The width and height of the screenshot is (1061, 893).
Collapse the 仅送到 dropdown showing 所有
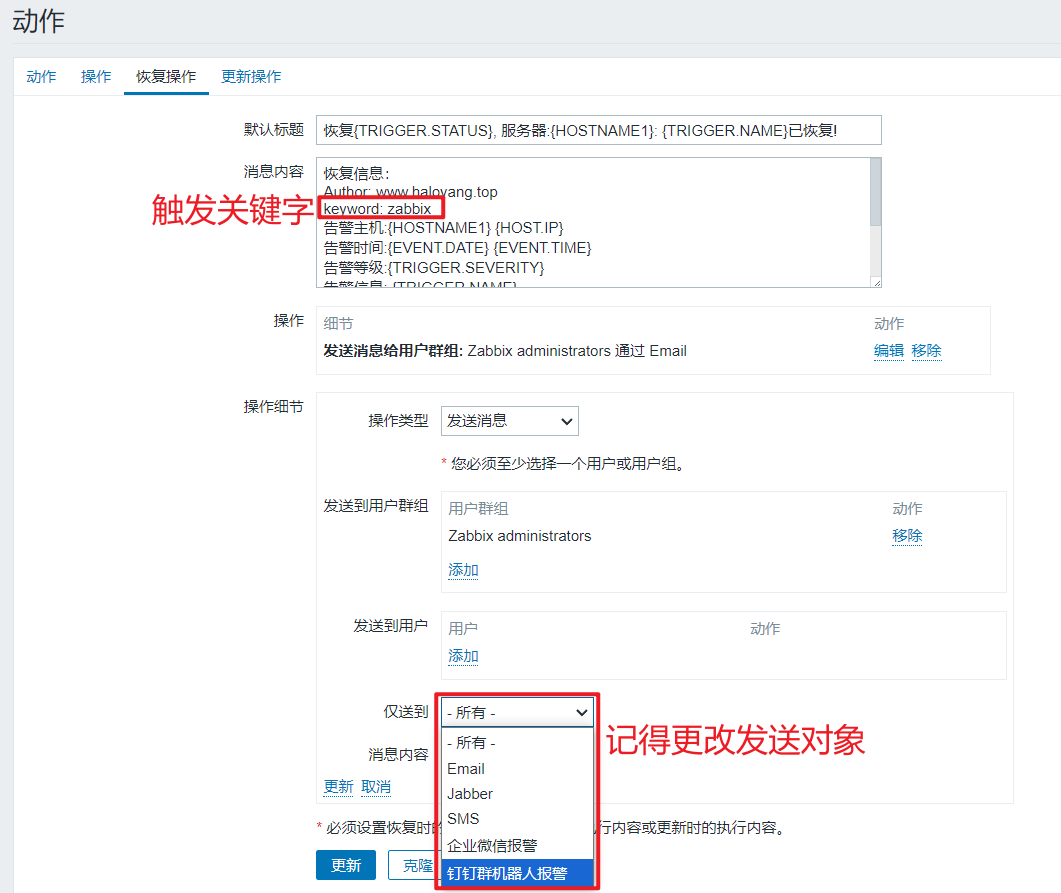[518, 712]
